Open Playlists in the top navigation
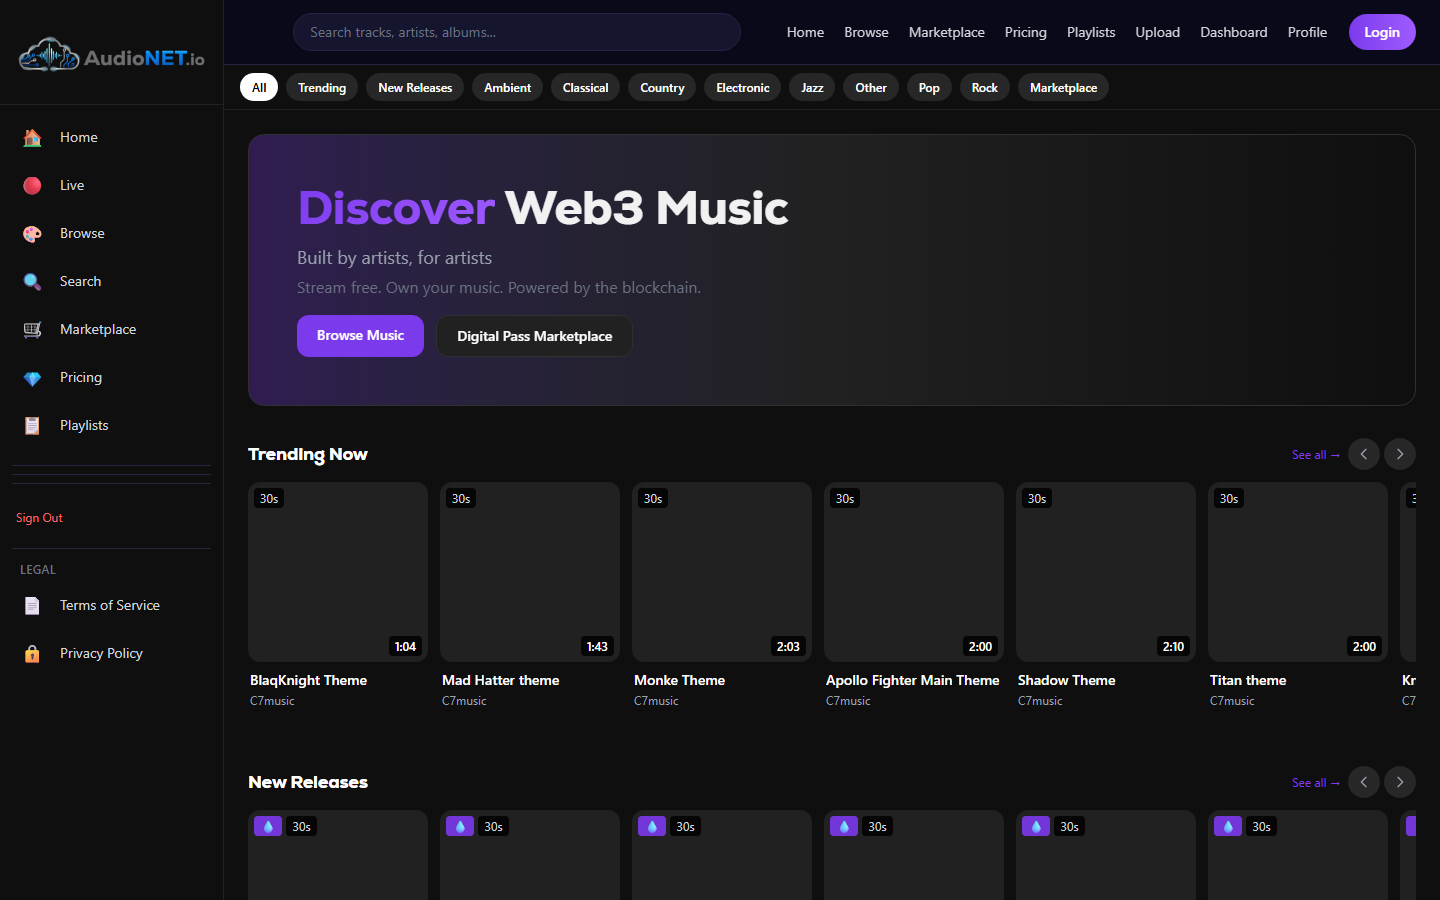The image size is (1440, 900). (x=1091, y=32)
